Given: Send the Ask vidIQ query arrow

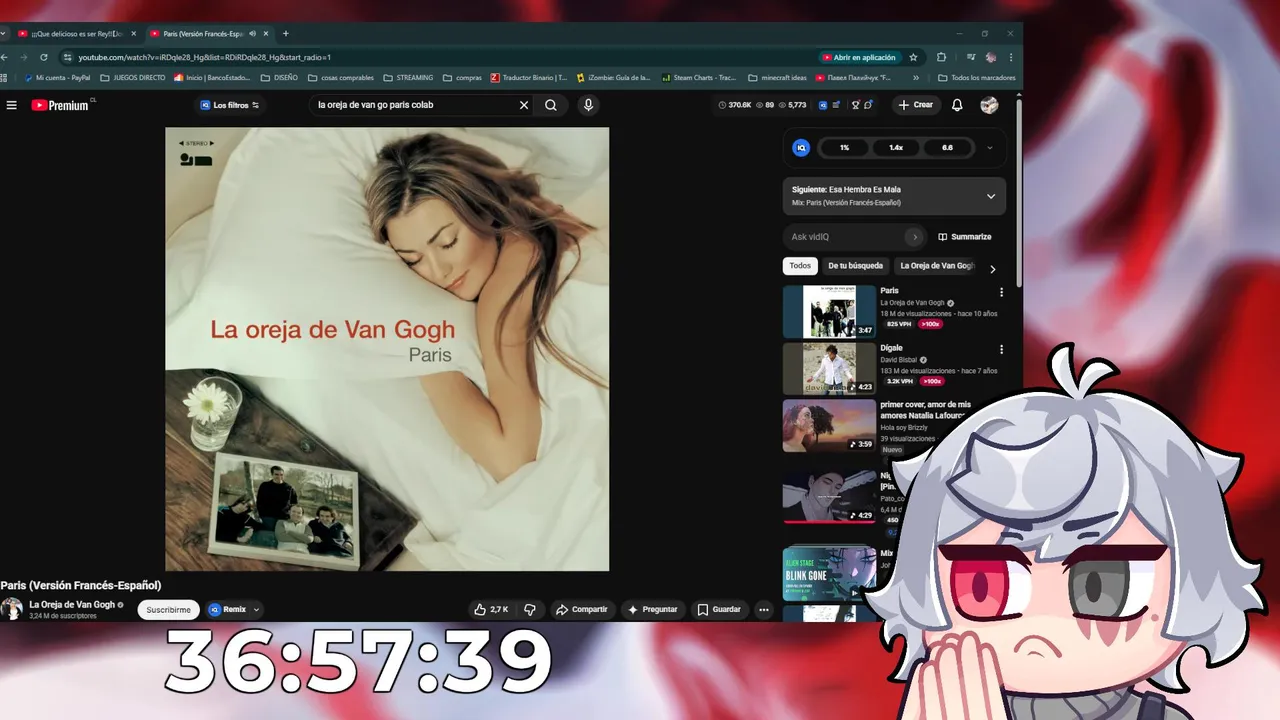Looking at the screenshot, I should click(914, 237).
